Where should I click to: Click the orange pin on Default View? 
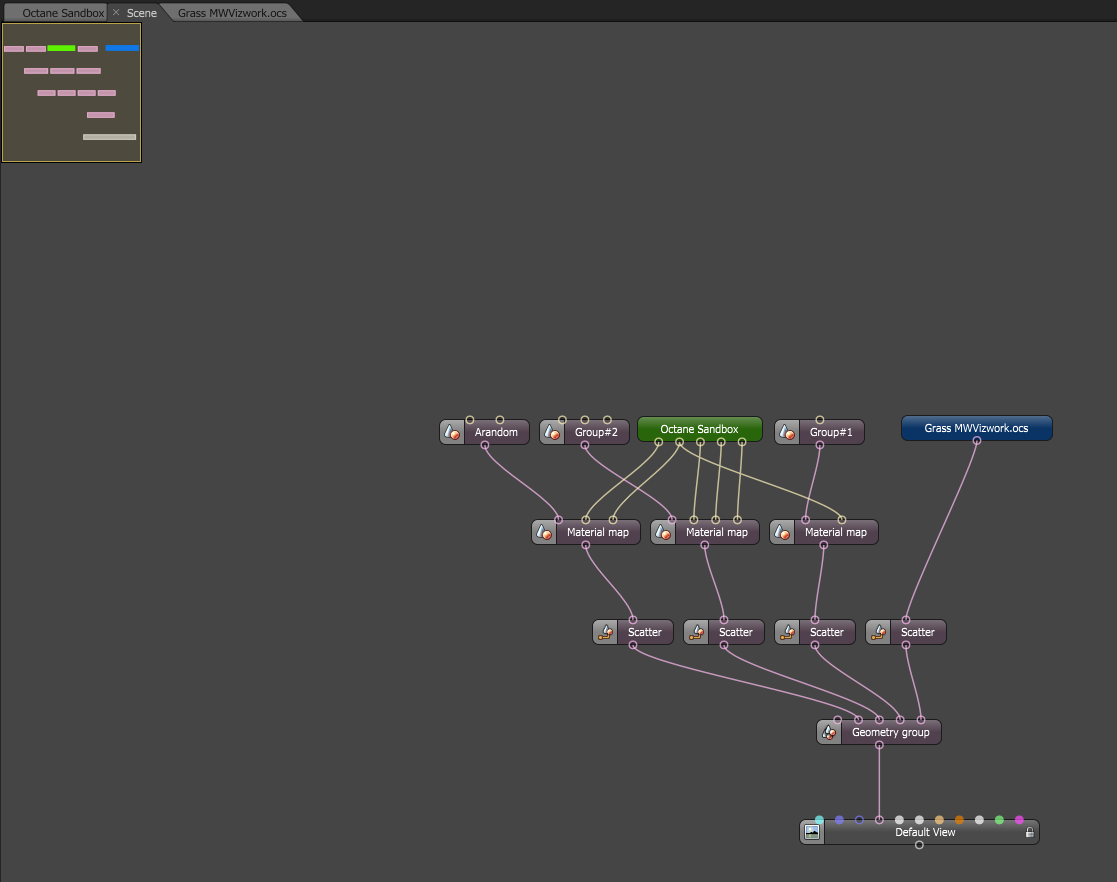tap(959, 820)
